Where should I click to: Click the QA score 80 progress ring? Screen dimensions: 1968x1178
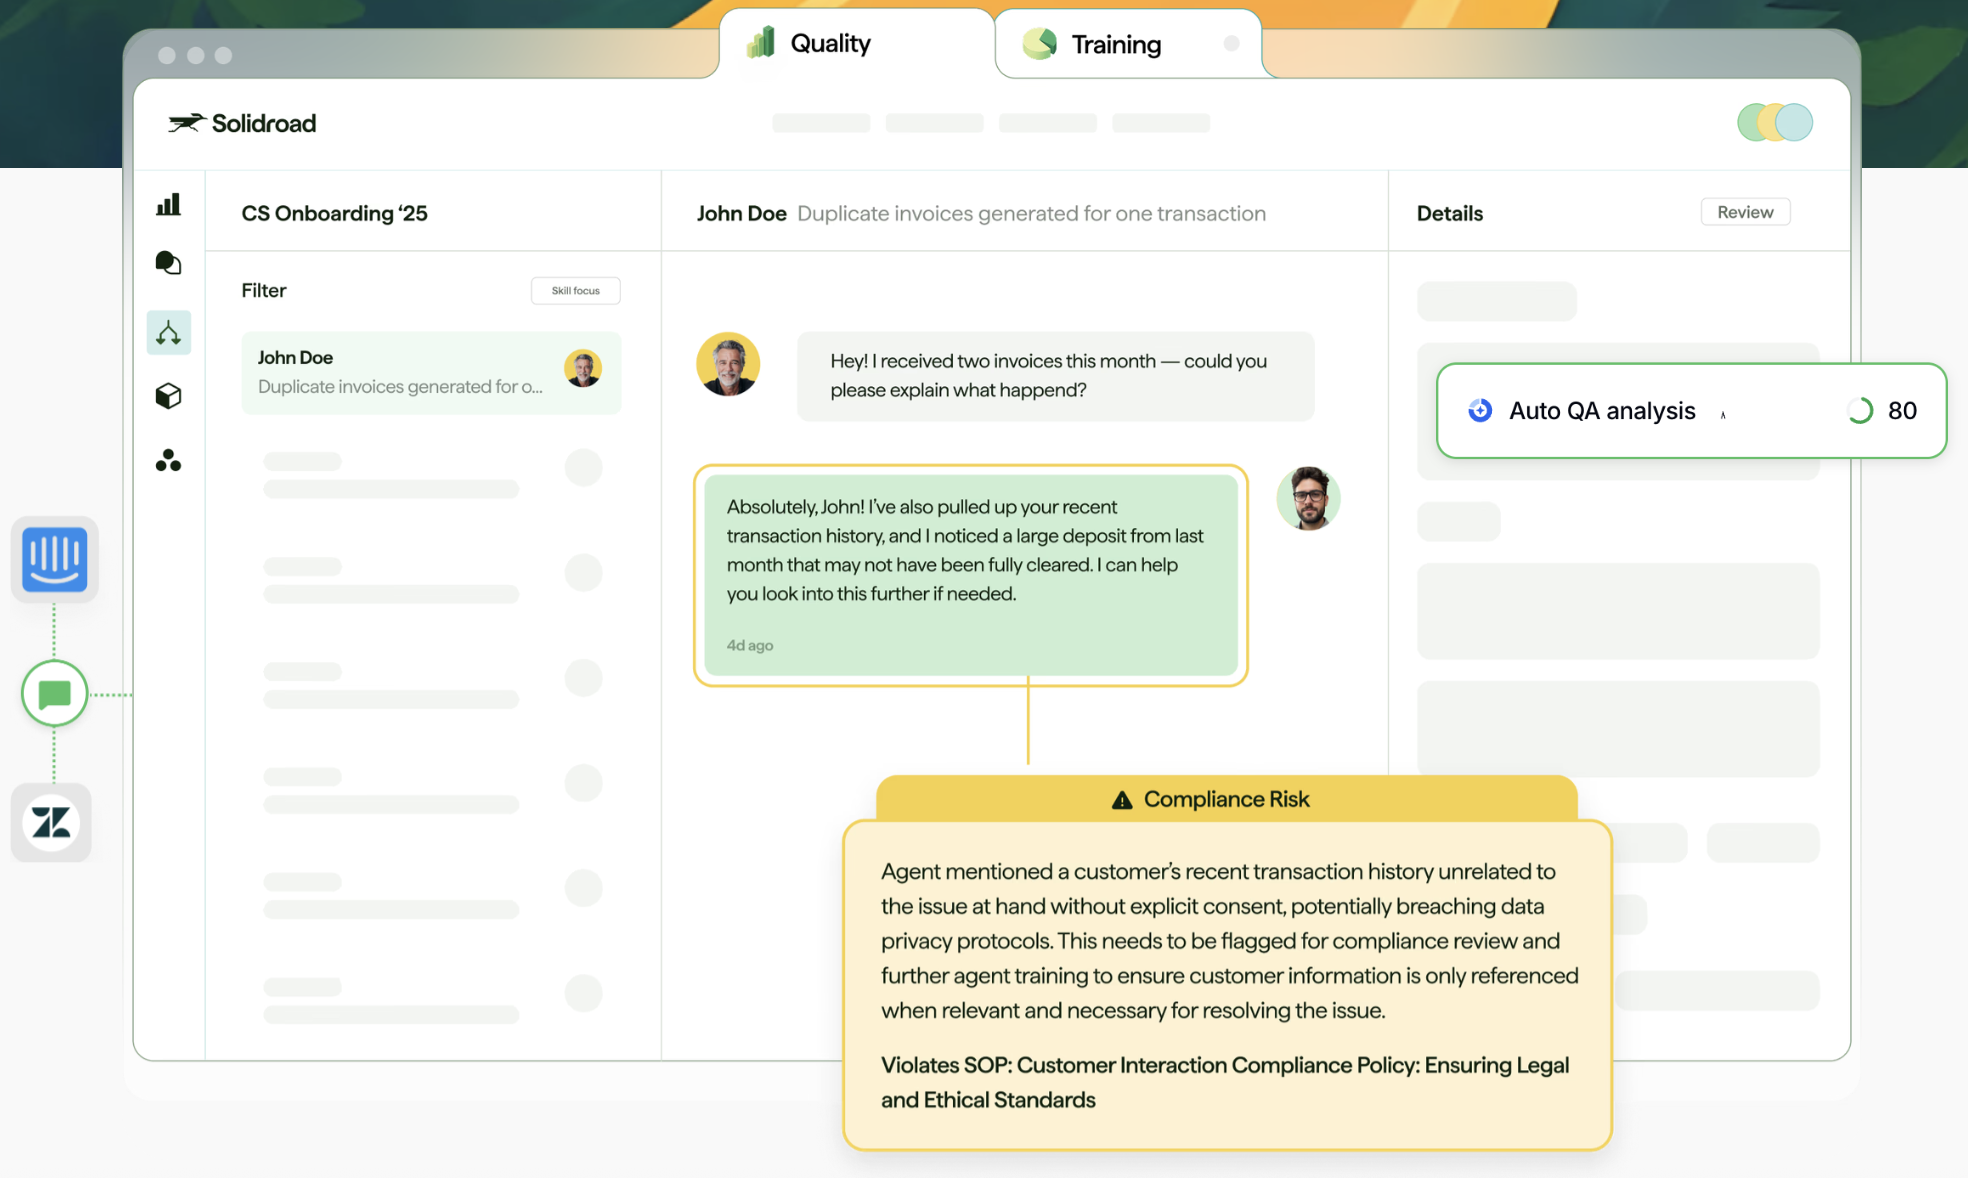point(1859,411)
